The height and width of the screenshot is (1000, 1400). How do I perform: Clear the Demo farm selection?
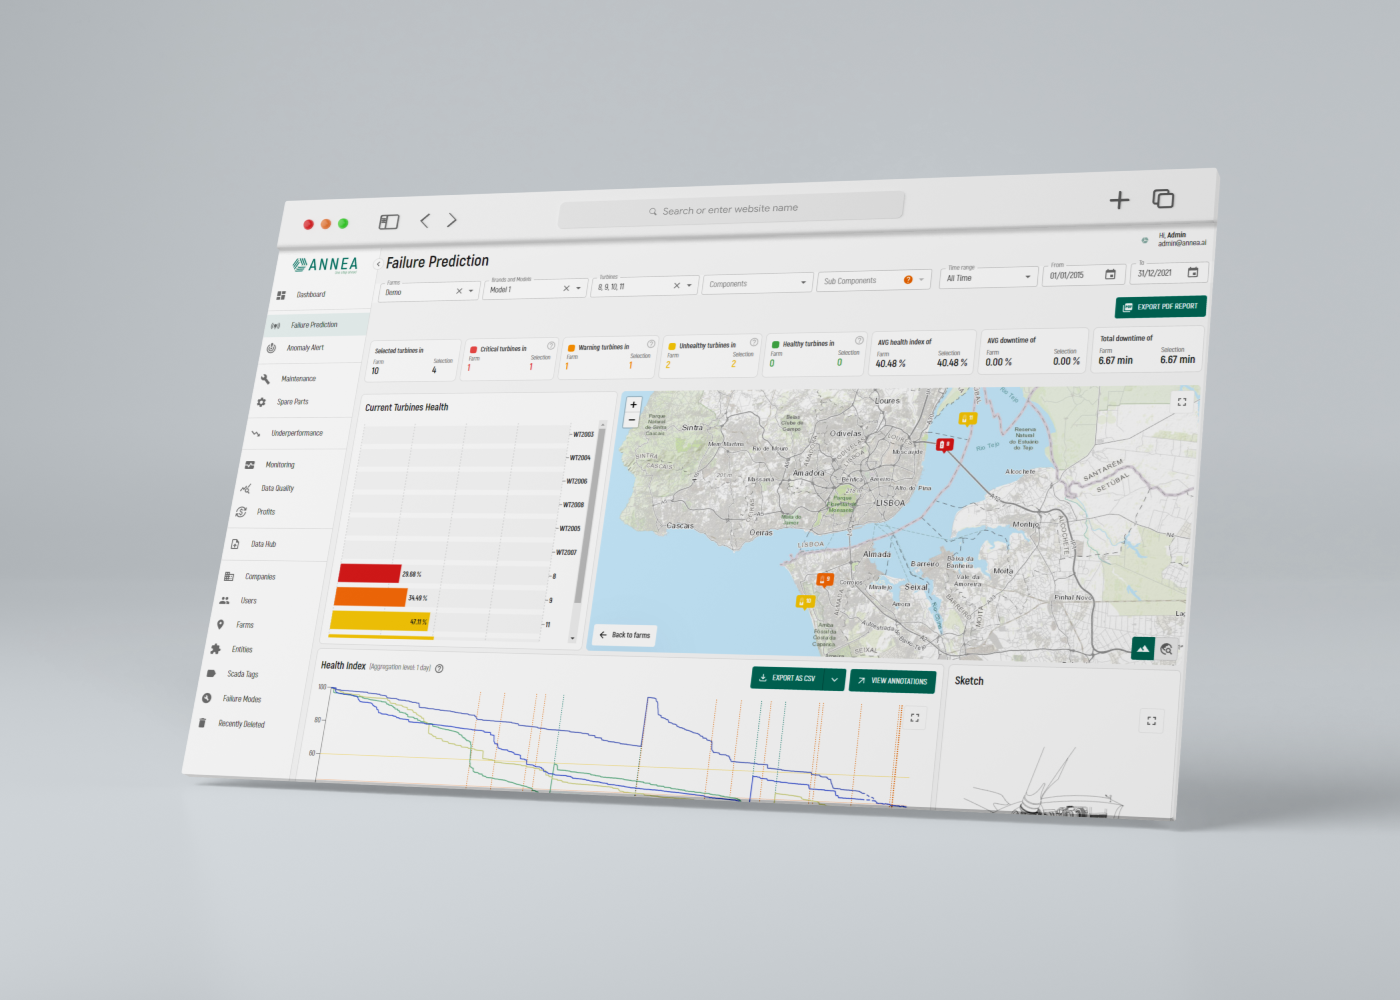click(459, 291)
